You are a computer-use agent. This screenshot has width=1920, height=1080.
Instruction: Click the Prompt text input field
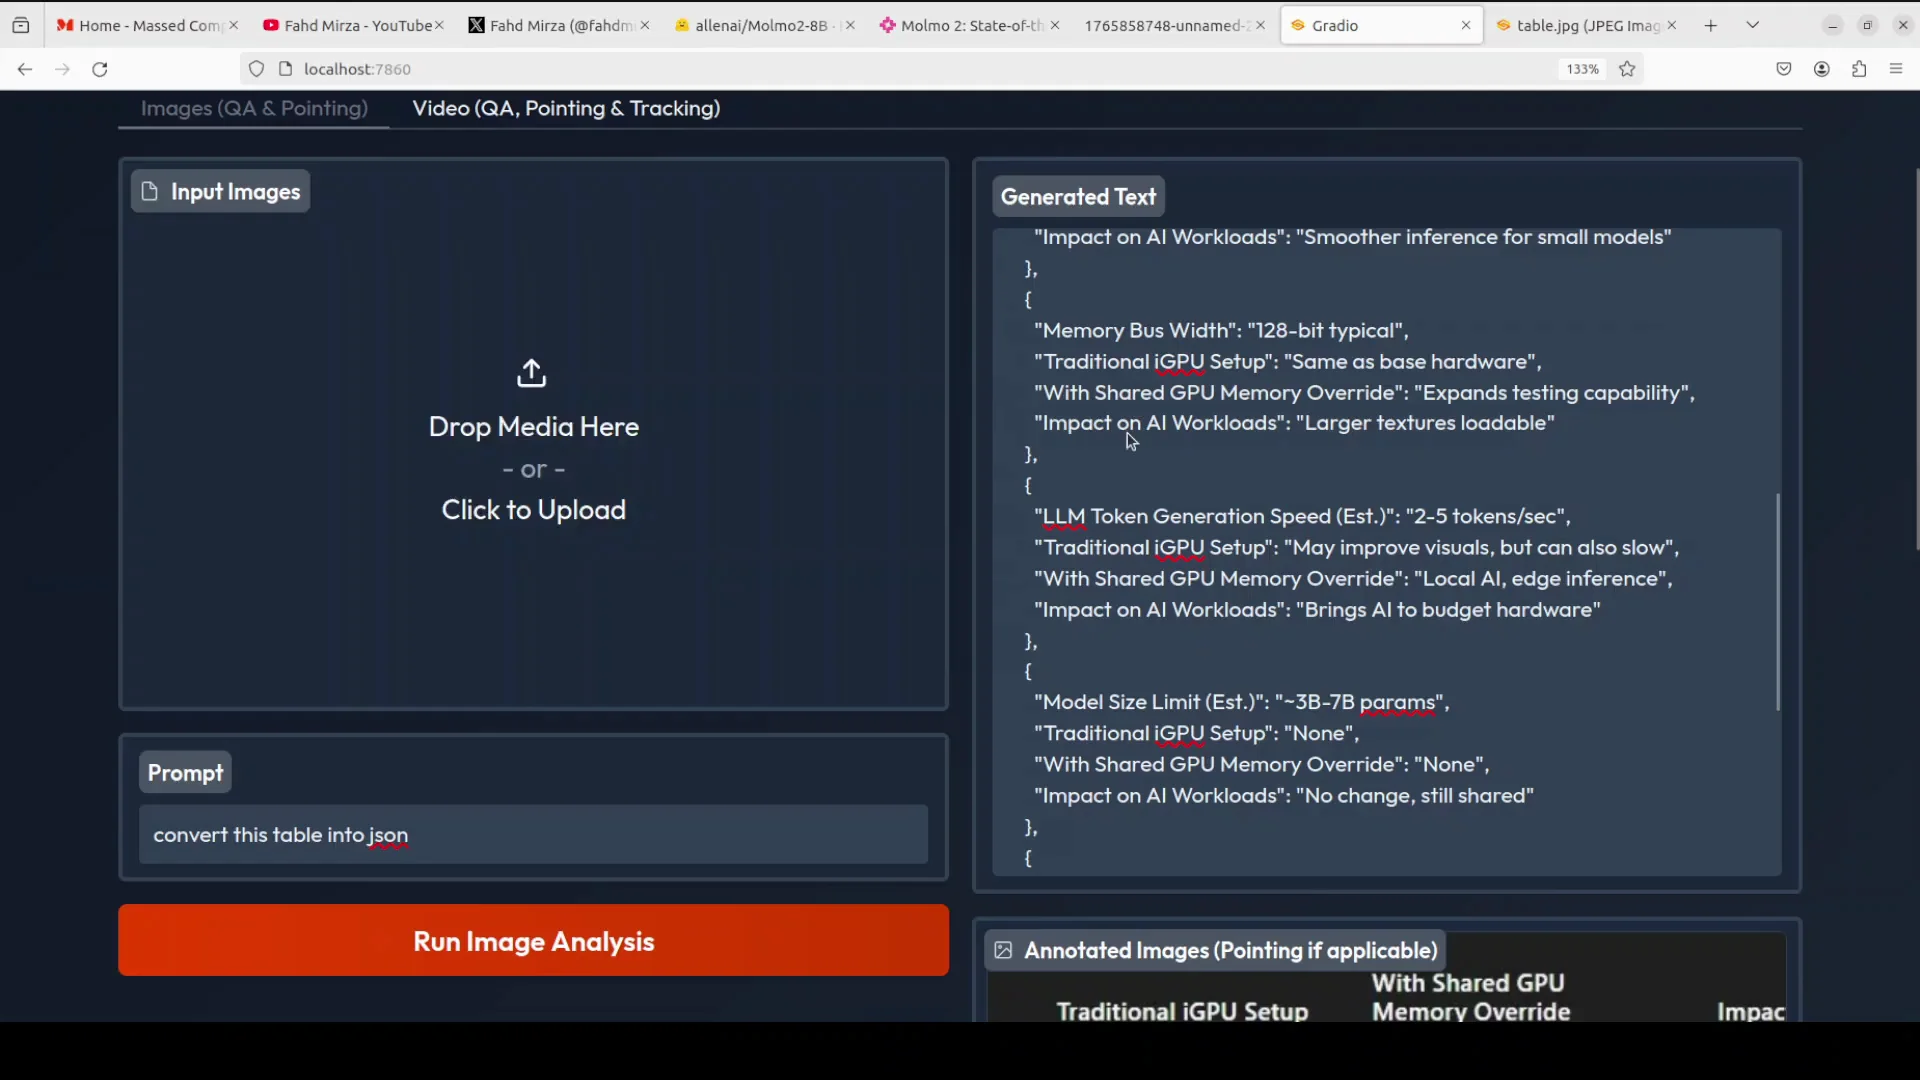click(533, 835)
